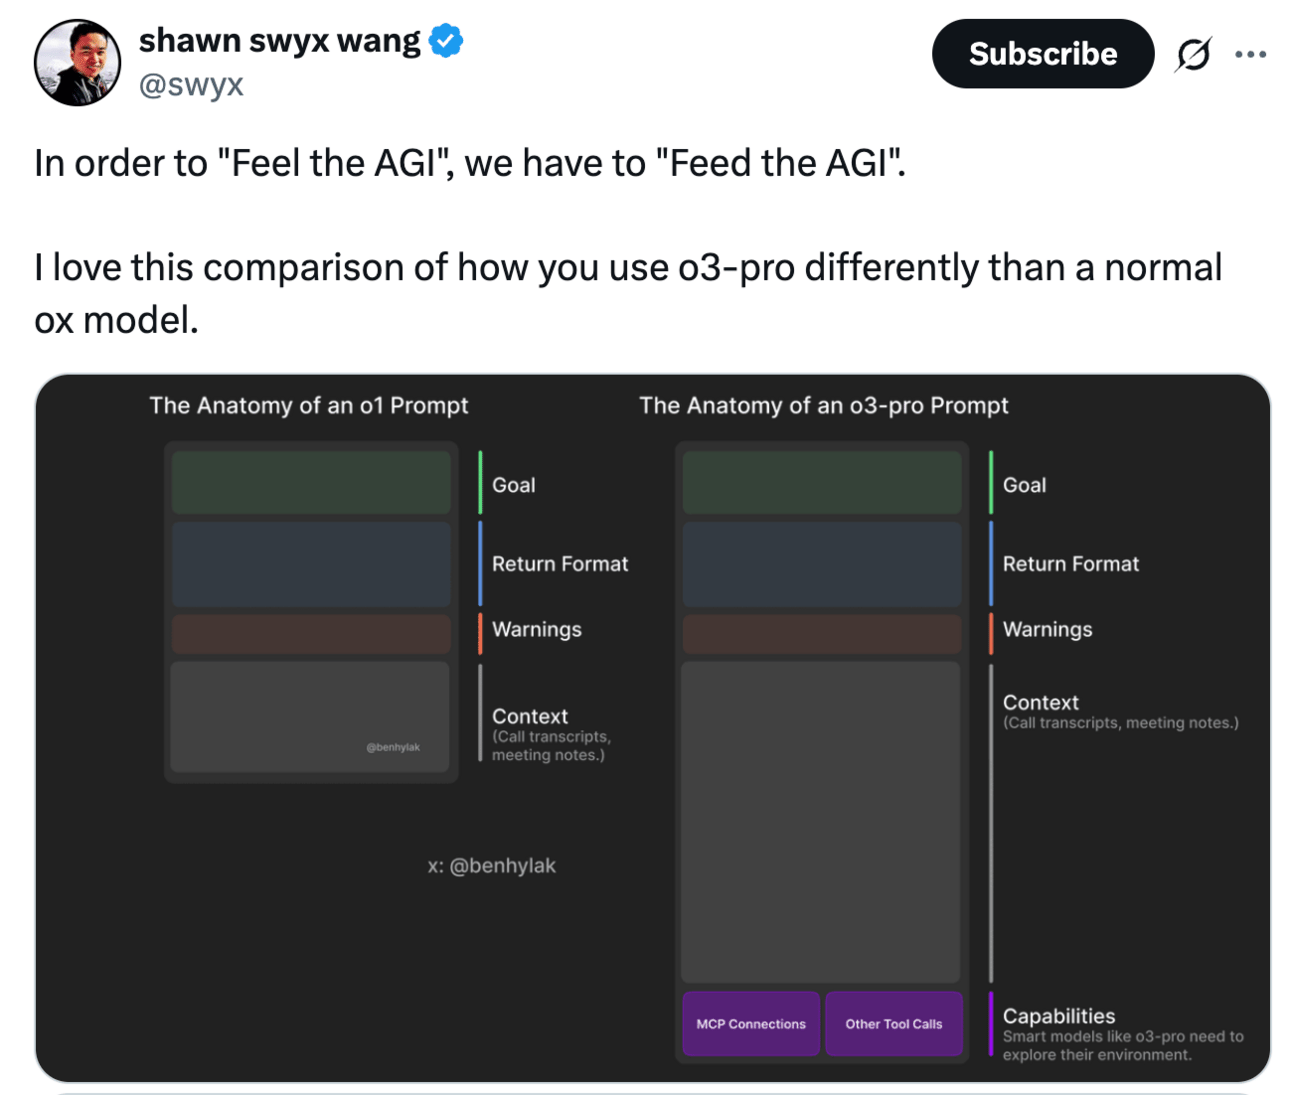Open the large gray Context block in o3-pro prompt
The height and width of the screenshot is (1095, 1292).
821,822
